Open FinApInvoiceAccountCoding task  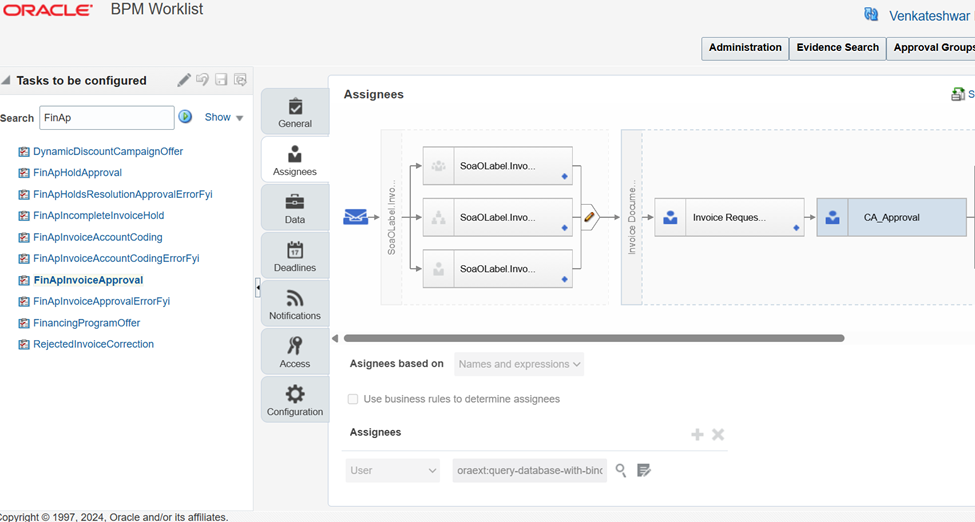(98, 237)
